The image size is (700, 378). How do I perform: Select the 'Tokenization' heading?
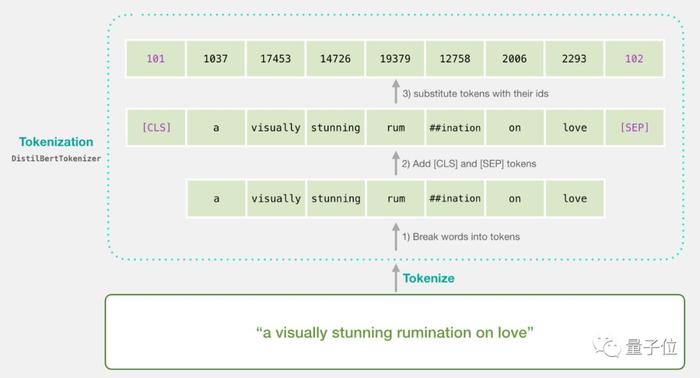56,142
